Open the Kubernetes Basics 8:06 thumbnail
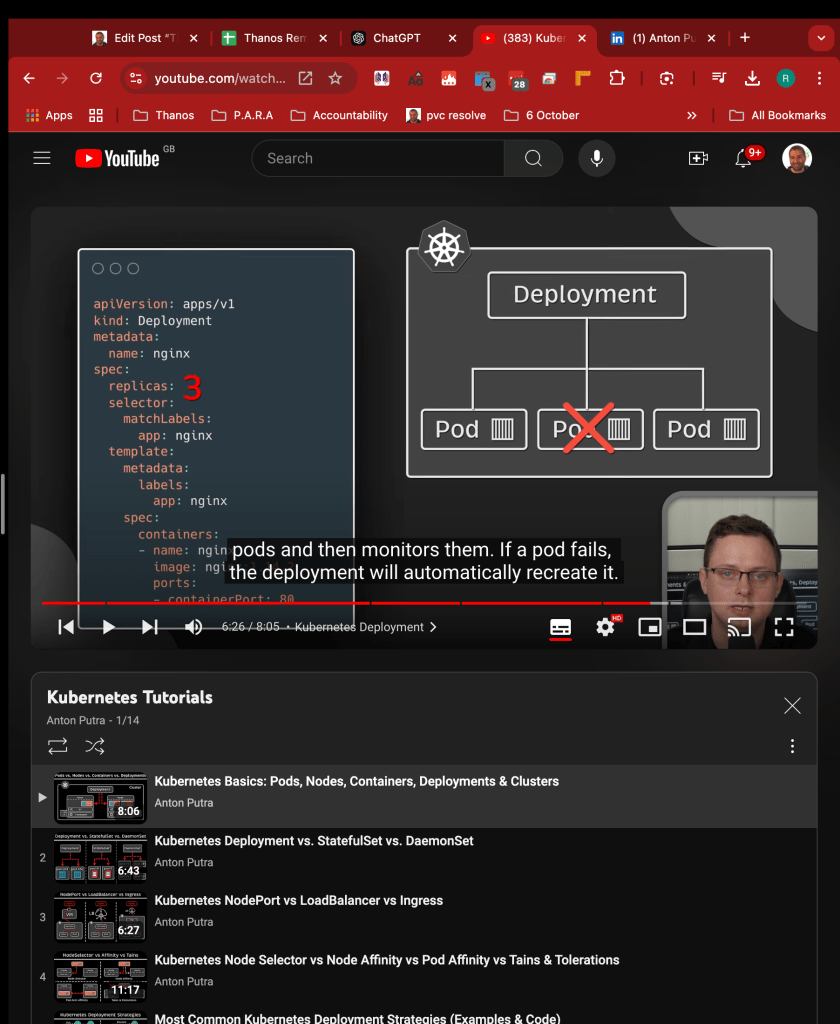This screenshot has width=840, height=1024. [101, 797]
